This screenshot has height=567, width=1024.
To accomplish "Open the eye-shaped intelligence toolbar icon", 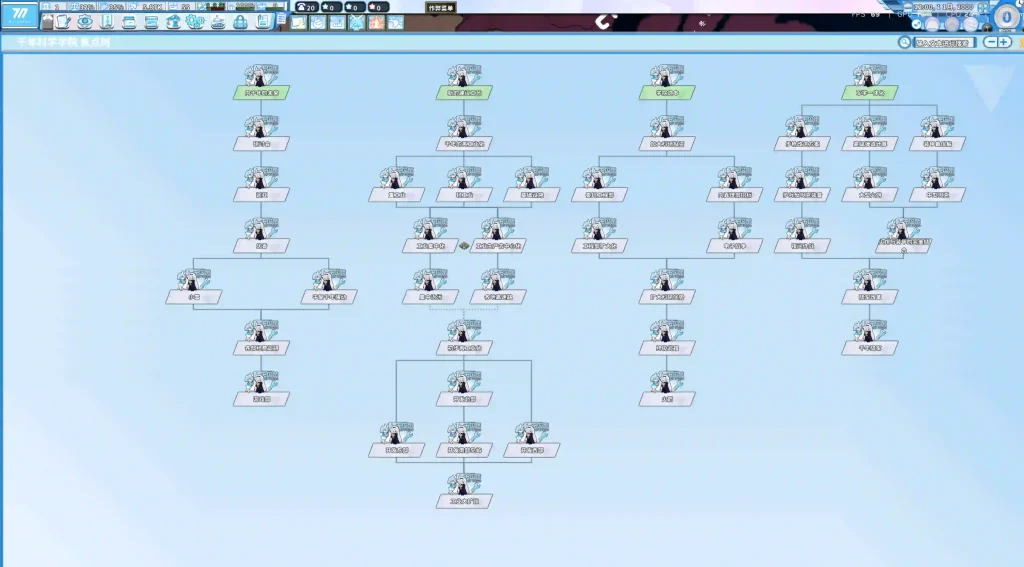I will tap(84, 21).
